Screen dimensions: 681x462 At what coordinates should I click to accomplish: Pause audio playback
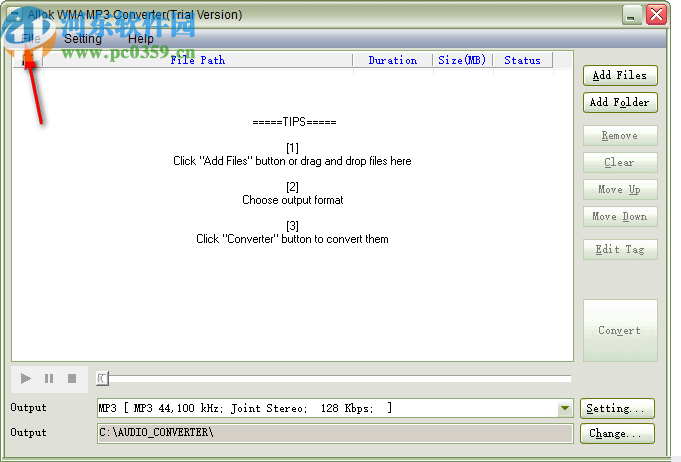click(x=49, y=379)
